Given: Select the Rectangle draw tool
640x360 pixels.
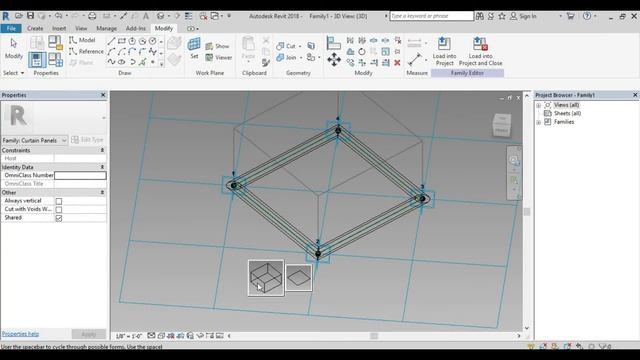Looking at the screenshot, I should point(122,41).
